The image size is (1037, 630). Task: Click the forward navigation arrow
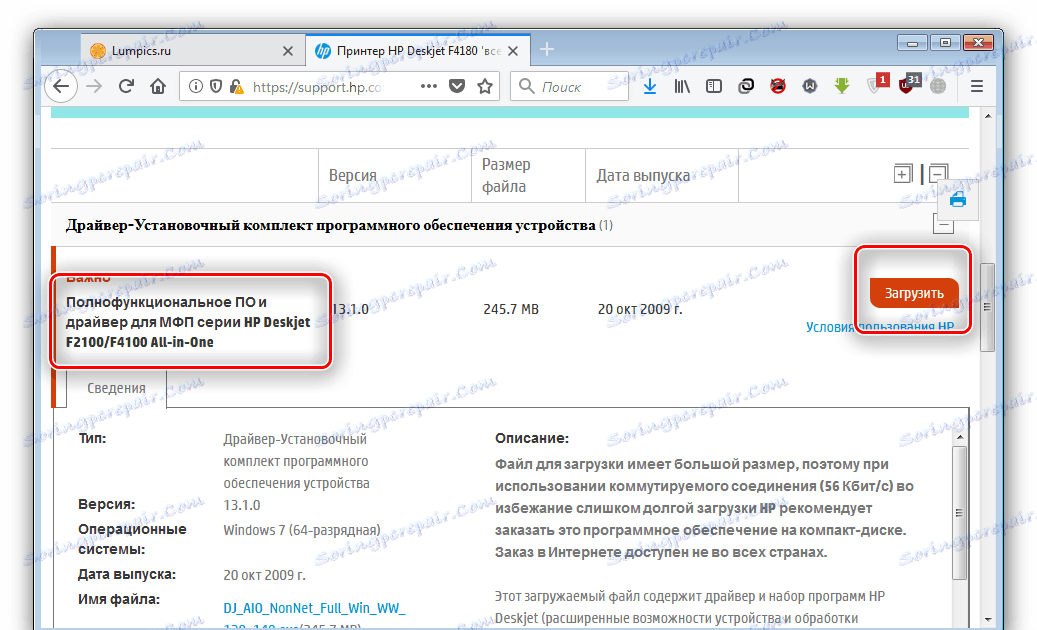coord(94,86)
